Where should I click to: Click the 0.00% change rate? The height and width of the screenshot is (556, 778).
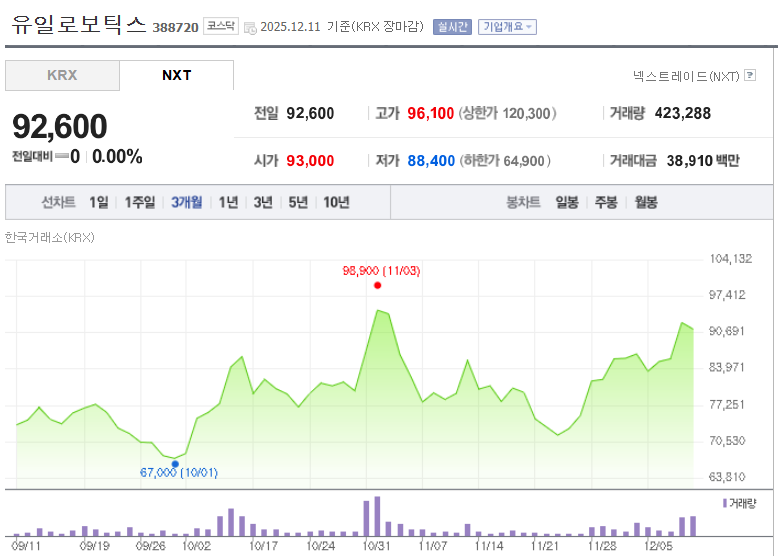117,157
